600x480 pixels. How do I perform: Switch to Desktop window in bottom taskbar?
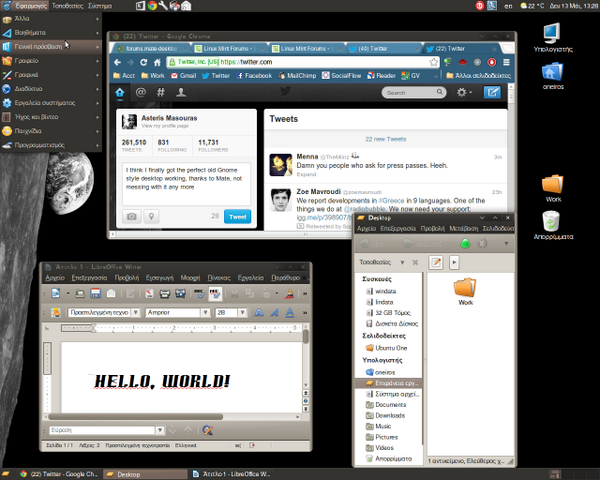144,474
